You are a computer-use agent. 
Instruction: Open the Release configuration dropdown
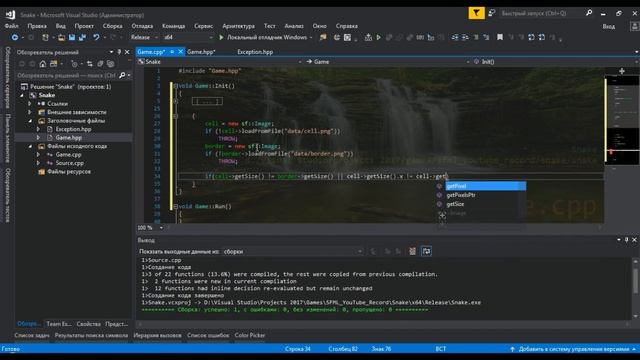(x=144, y=38)
